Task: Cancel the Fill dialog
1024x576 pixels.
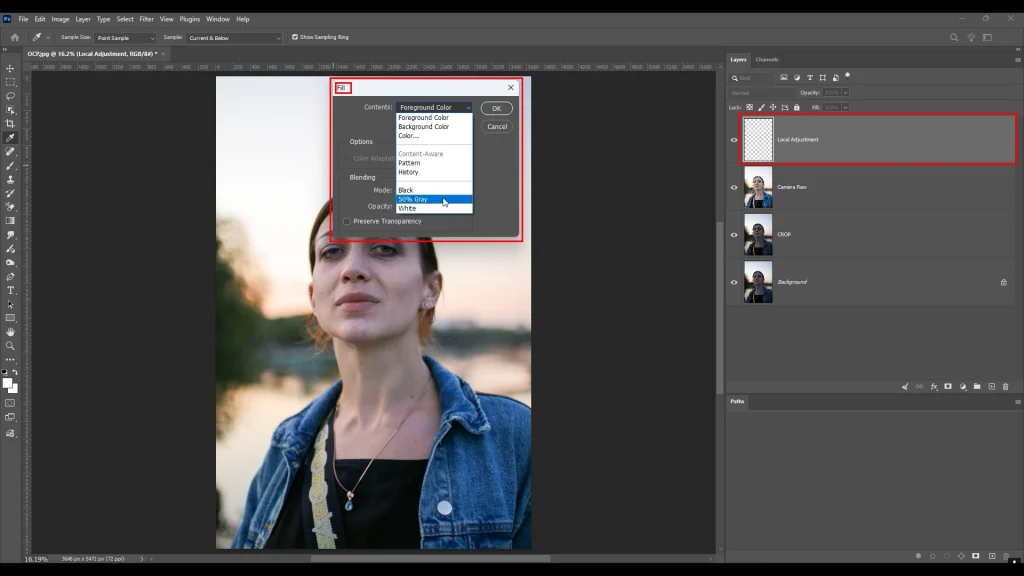Action: [496, 127]
